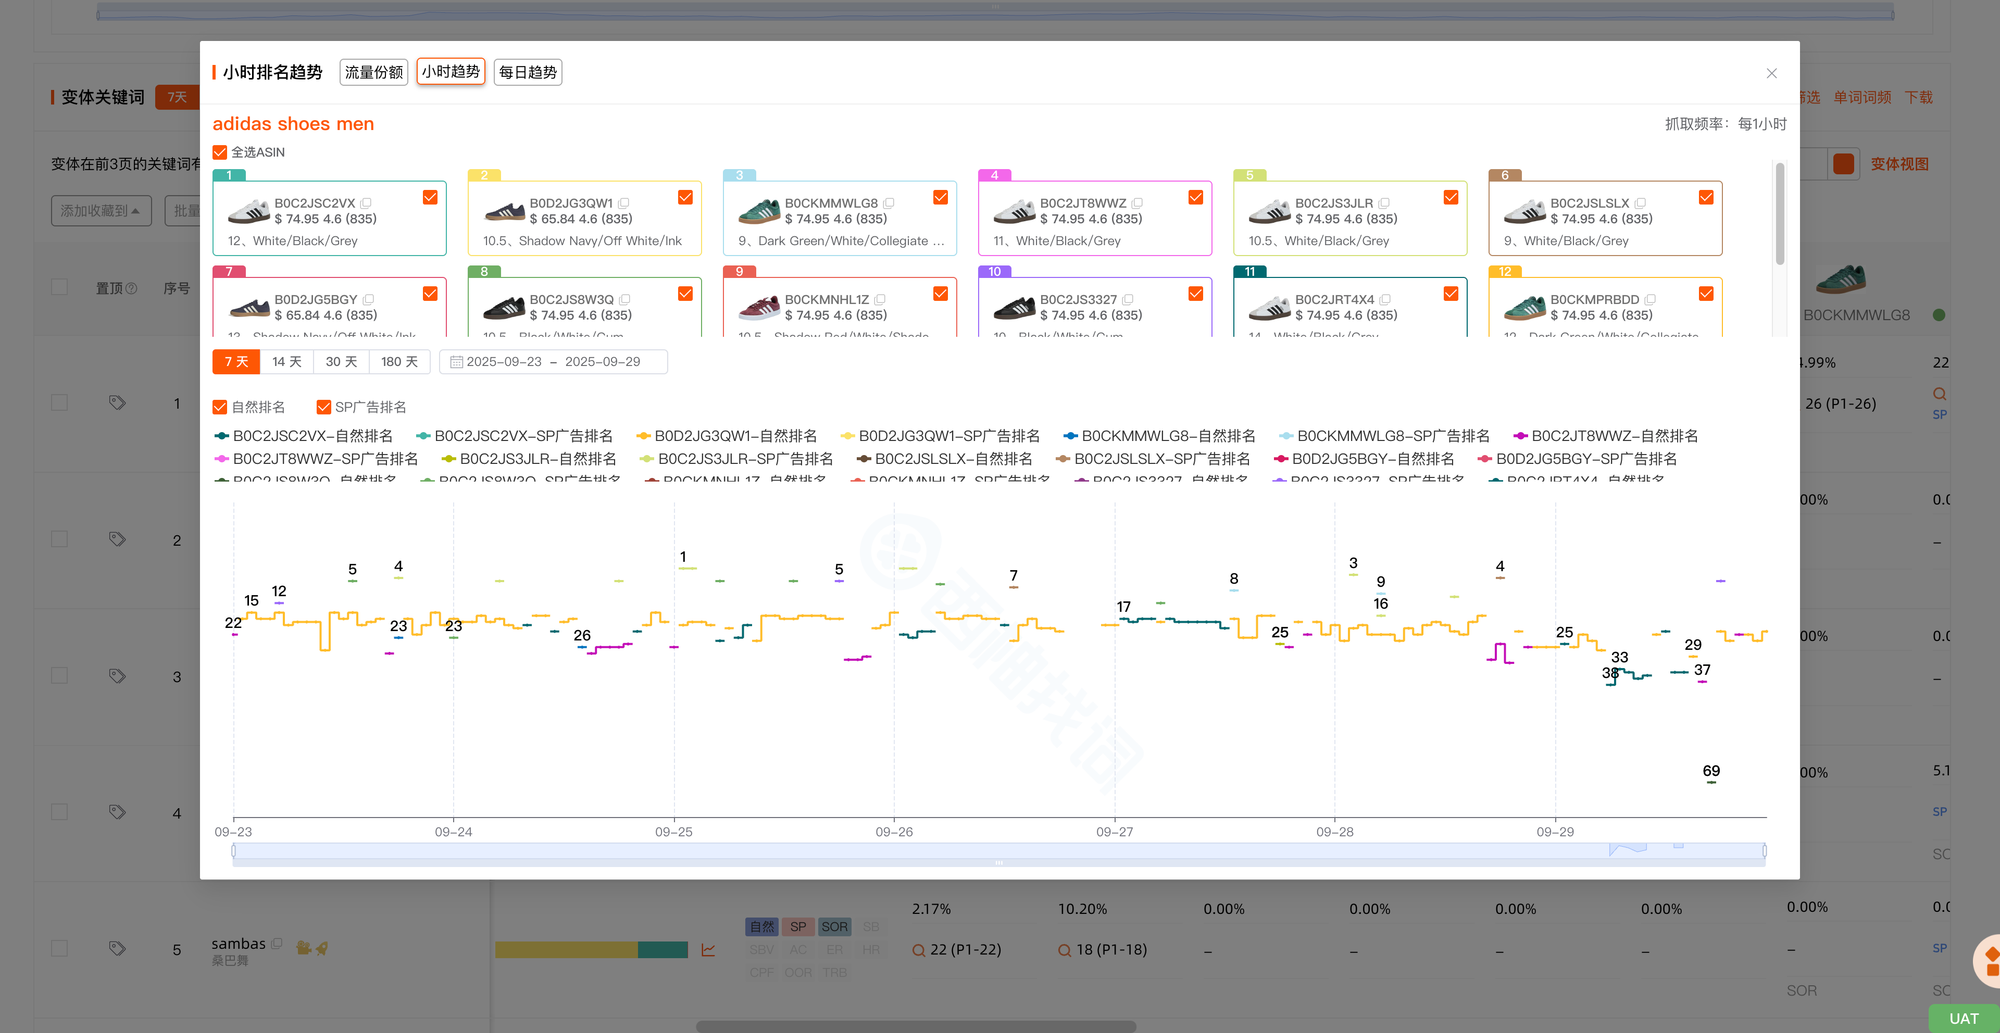Click copy icon beside B0CKMMWLG8
The height and width of the screenshot is (1033, 2000).
click(889, 203)
